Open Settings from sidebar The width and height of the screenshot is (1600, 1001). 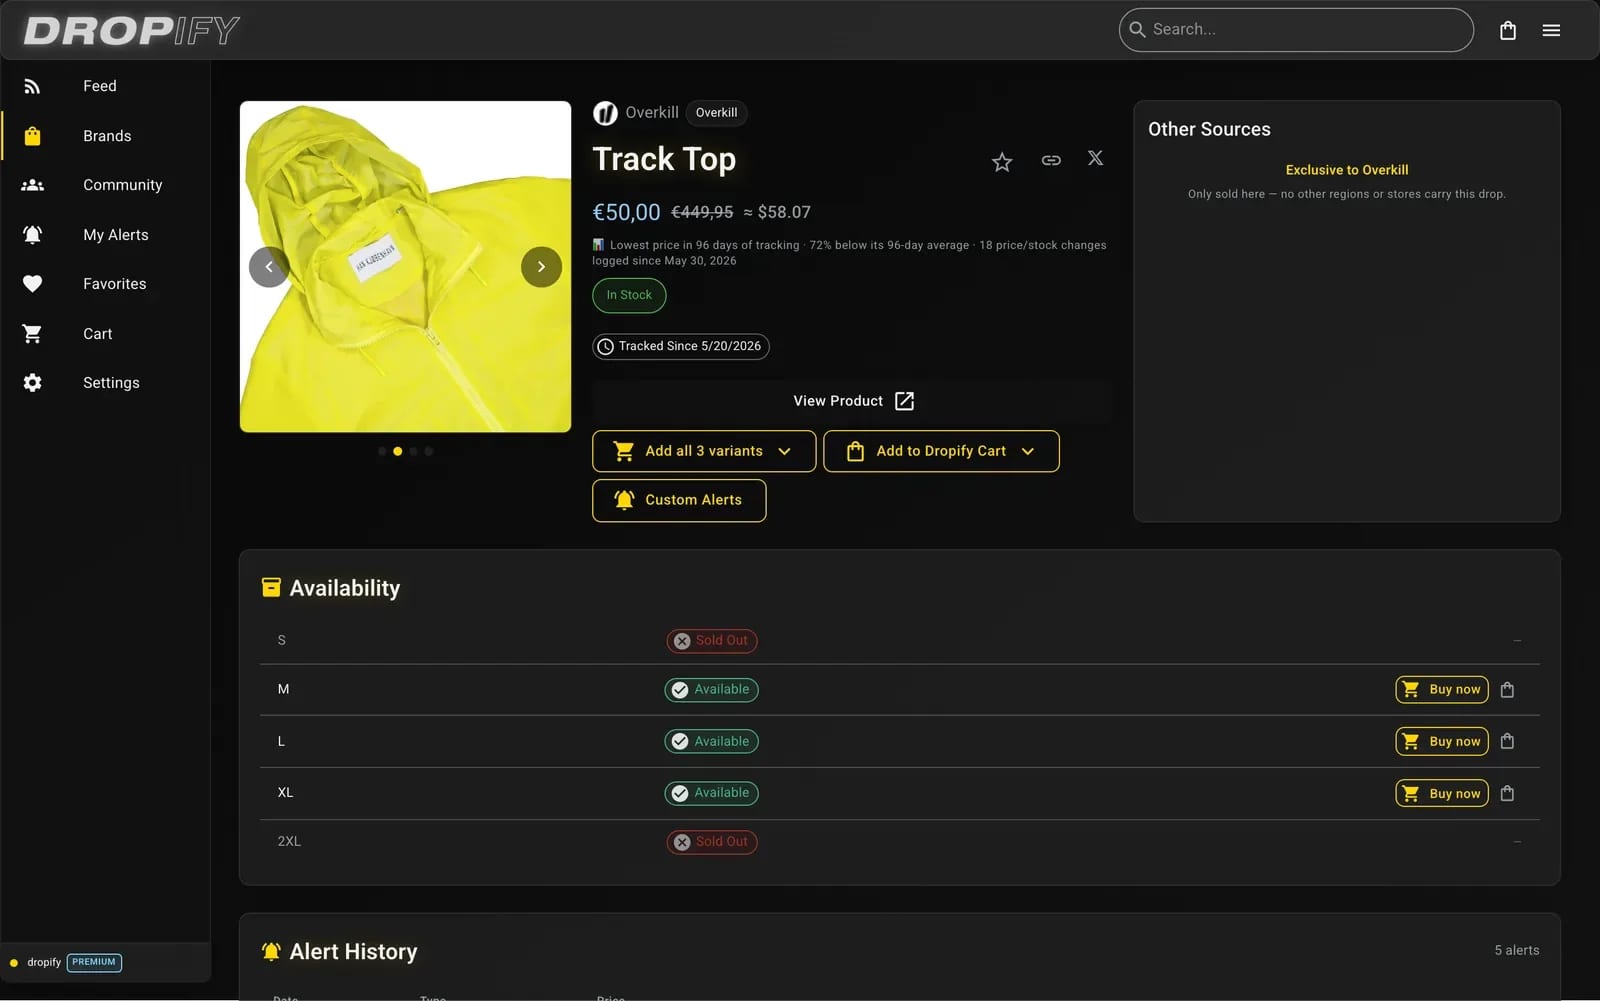pyautogui.click(x=105, y=383)
